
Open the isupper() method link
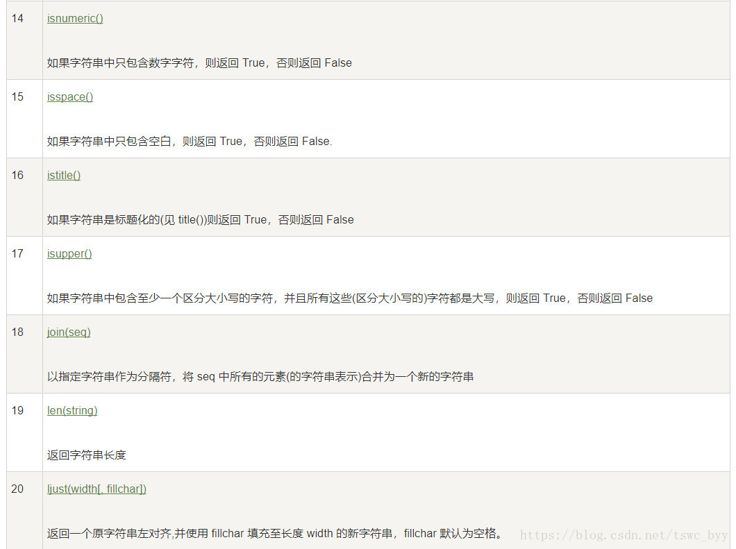69,253
